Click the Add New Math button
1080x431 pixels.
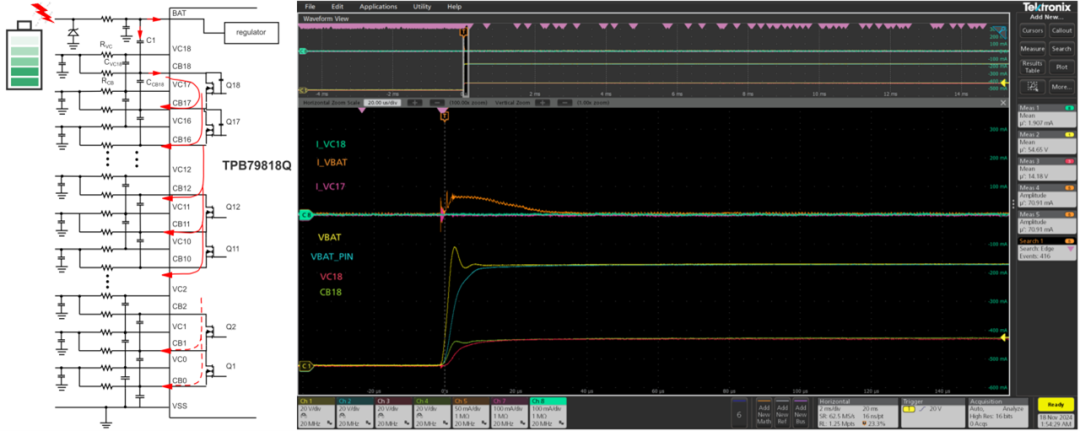click(x=762, y=412)
